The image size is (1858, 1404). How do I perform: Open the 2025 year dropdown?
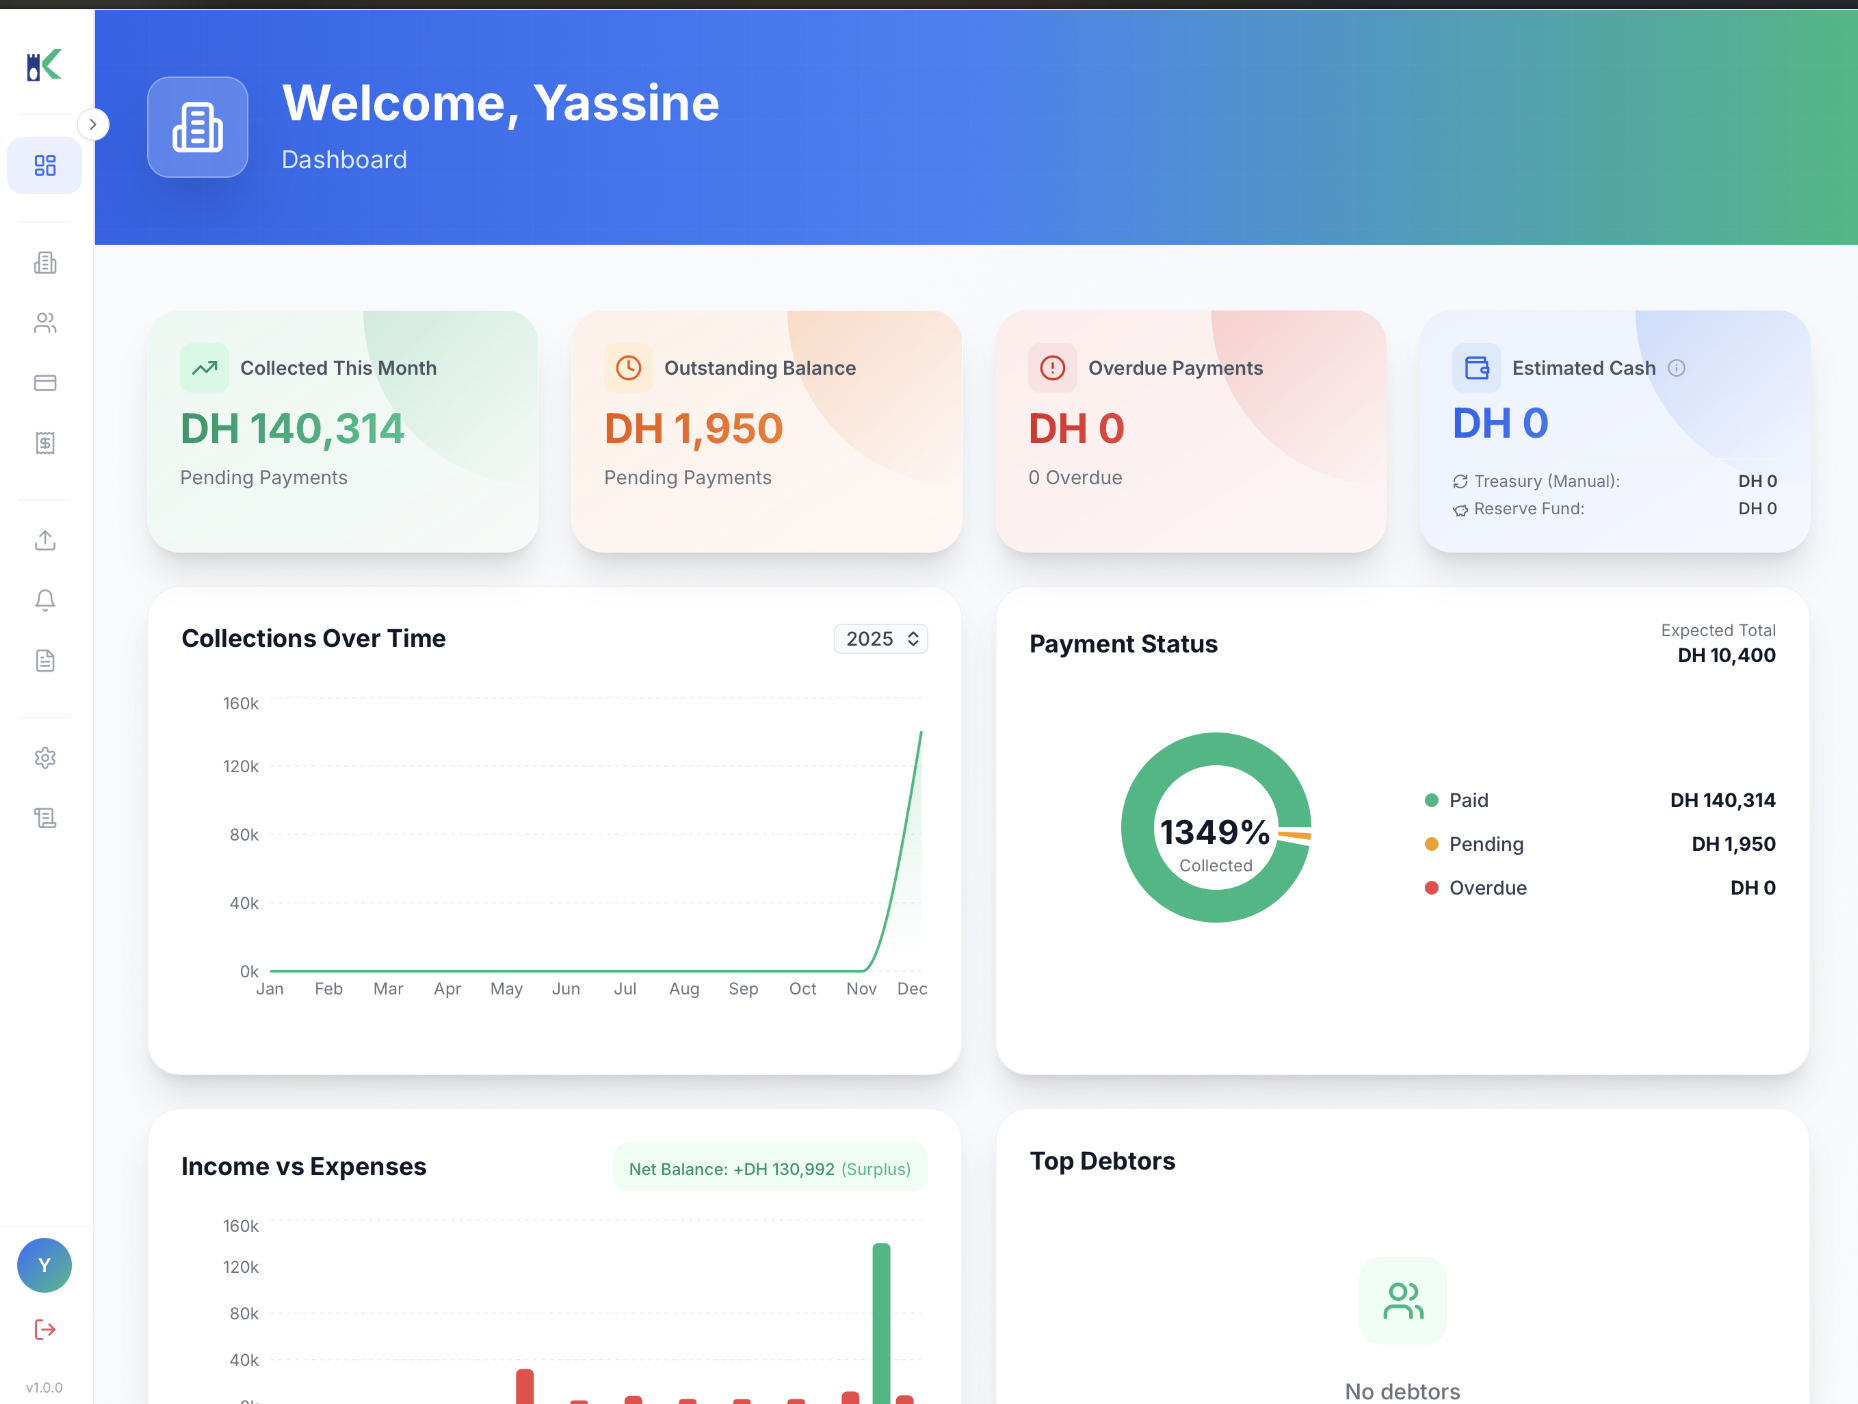point(880,639)
